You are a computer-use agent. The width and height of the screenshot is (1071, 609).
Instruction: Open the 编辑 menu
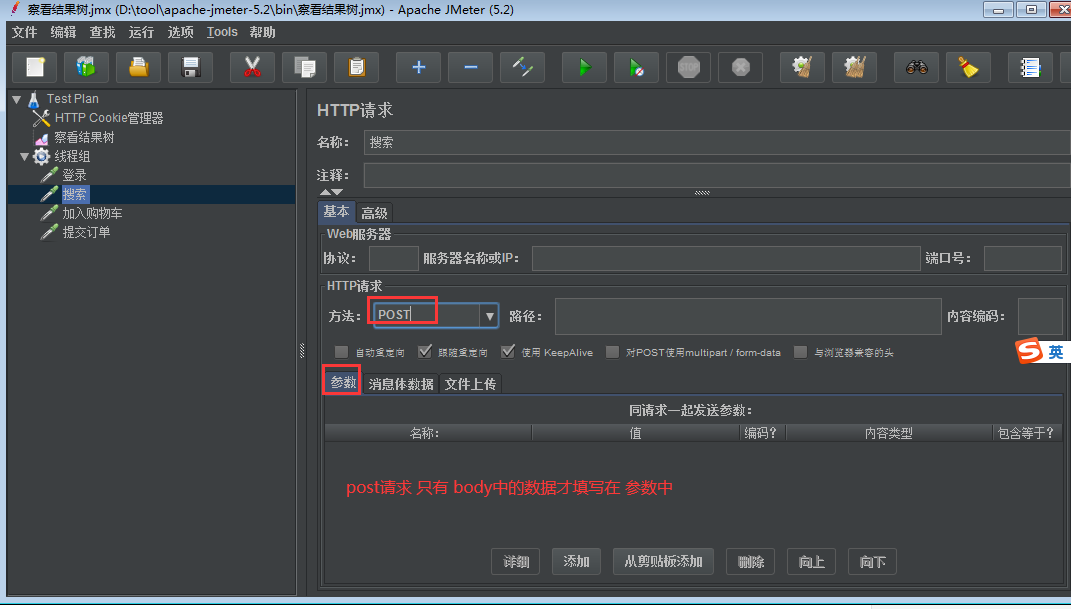coord(64,32)
